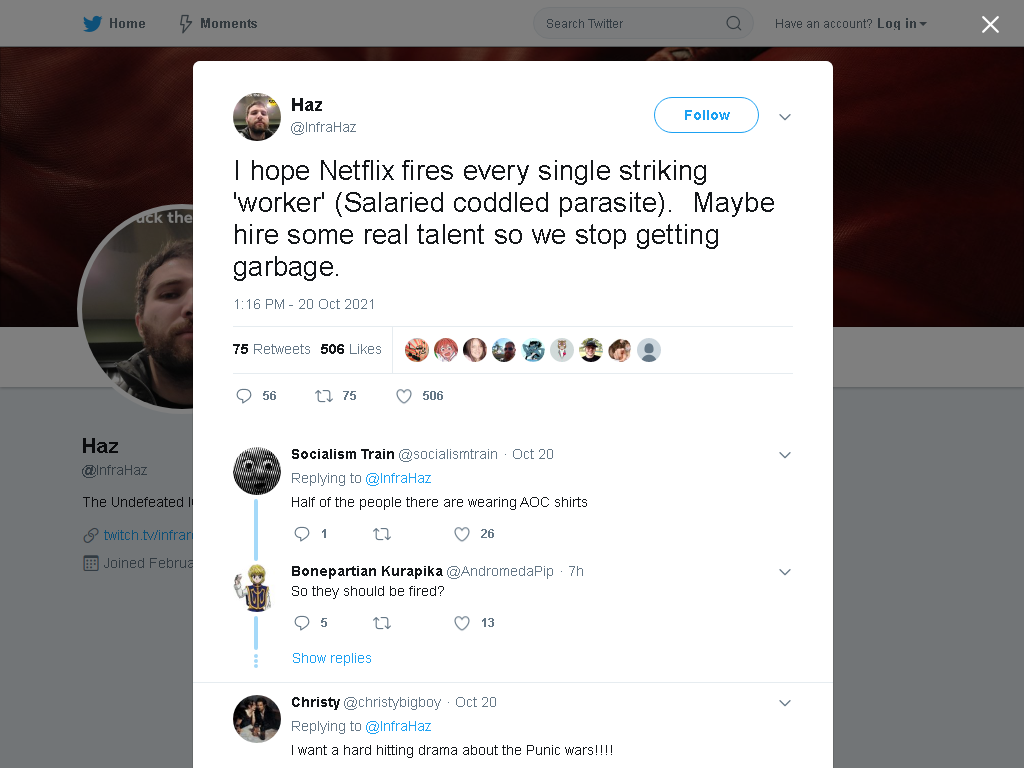Screen dimensions: 1024x768
Task: Open the Log in dropdown
Action: [902, 24]
